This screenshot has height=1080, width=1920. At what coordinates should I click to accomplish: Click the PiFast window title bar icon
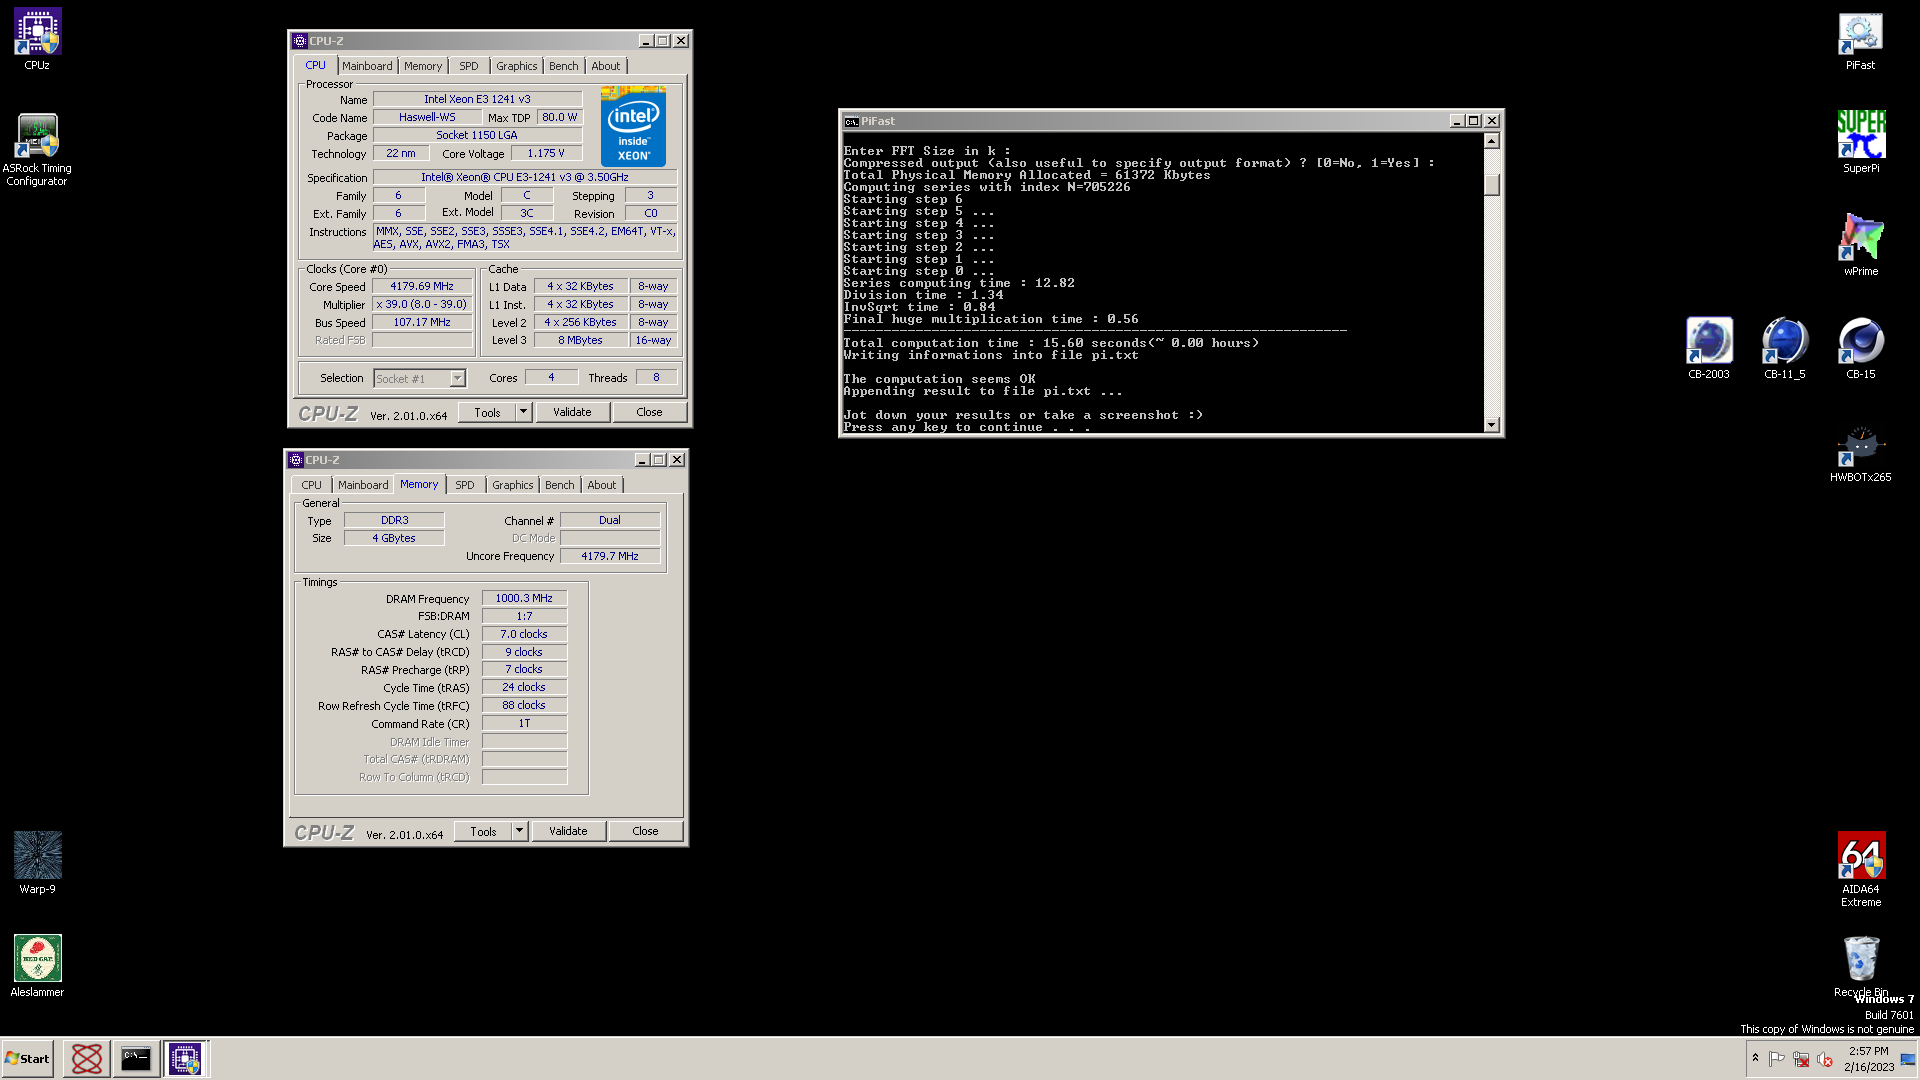[851, 121]
